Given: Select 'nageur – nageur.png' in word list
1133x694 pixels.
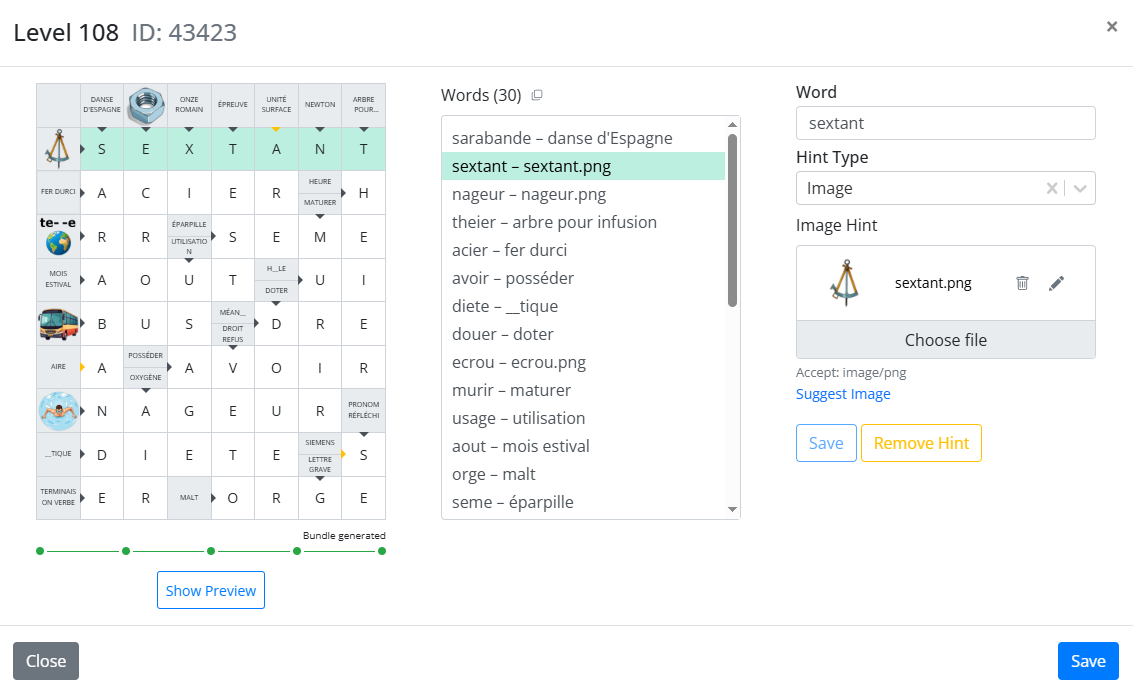Looking at the screenshot, I should click(x=529, y=194).
